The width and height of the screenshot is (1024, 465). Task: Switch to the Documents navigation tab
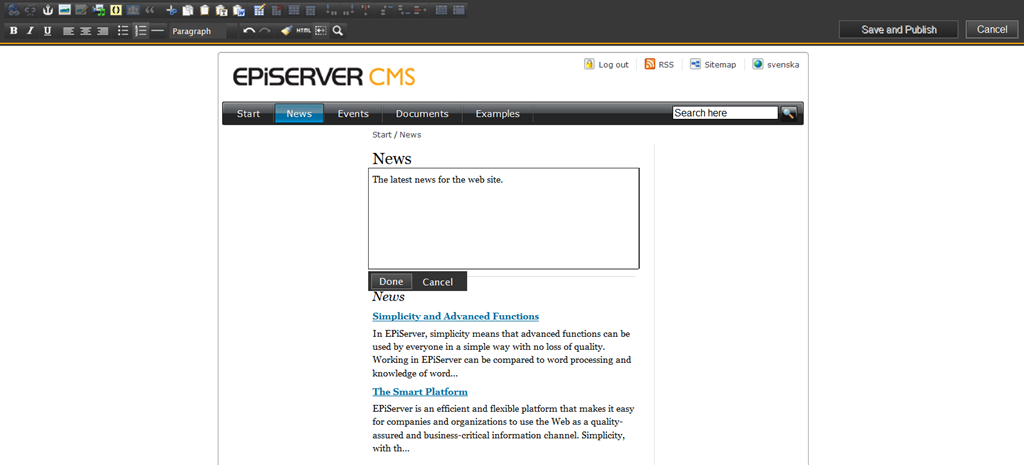(x=422, y=114)
